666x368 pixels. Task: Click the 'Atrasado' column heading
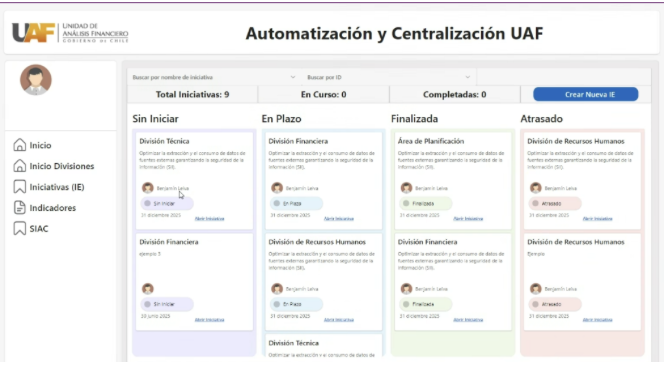[x=541, y=119]
